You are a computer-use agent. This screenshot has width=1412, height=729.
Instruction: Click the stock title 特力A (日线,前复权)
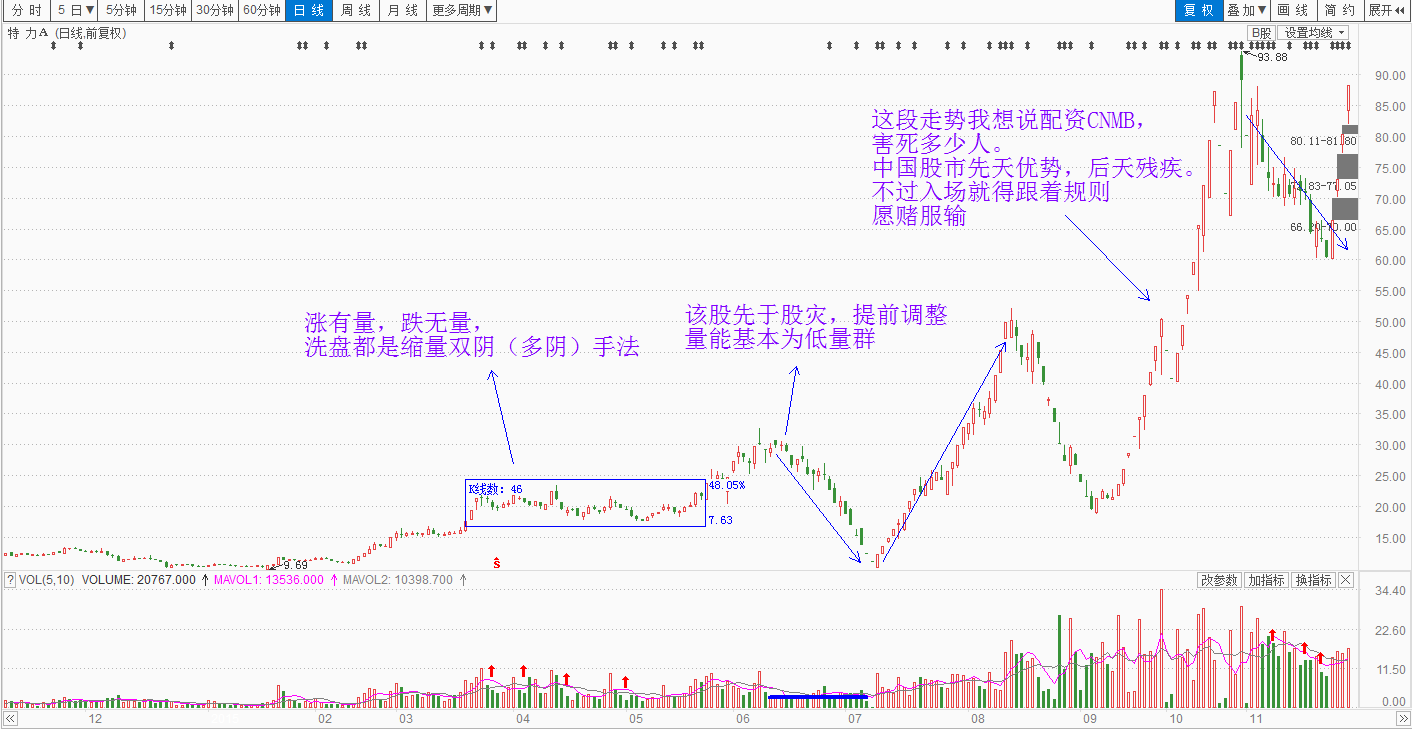67,33
